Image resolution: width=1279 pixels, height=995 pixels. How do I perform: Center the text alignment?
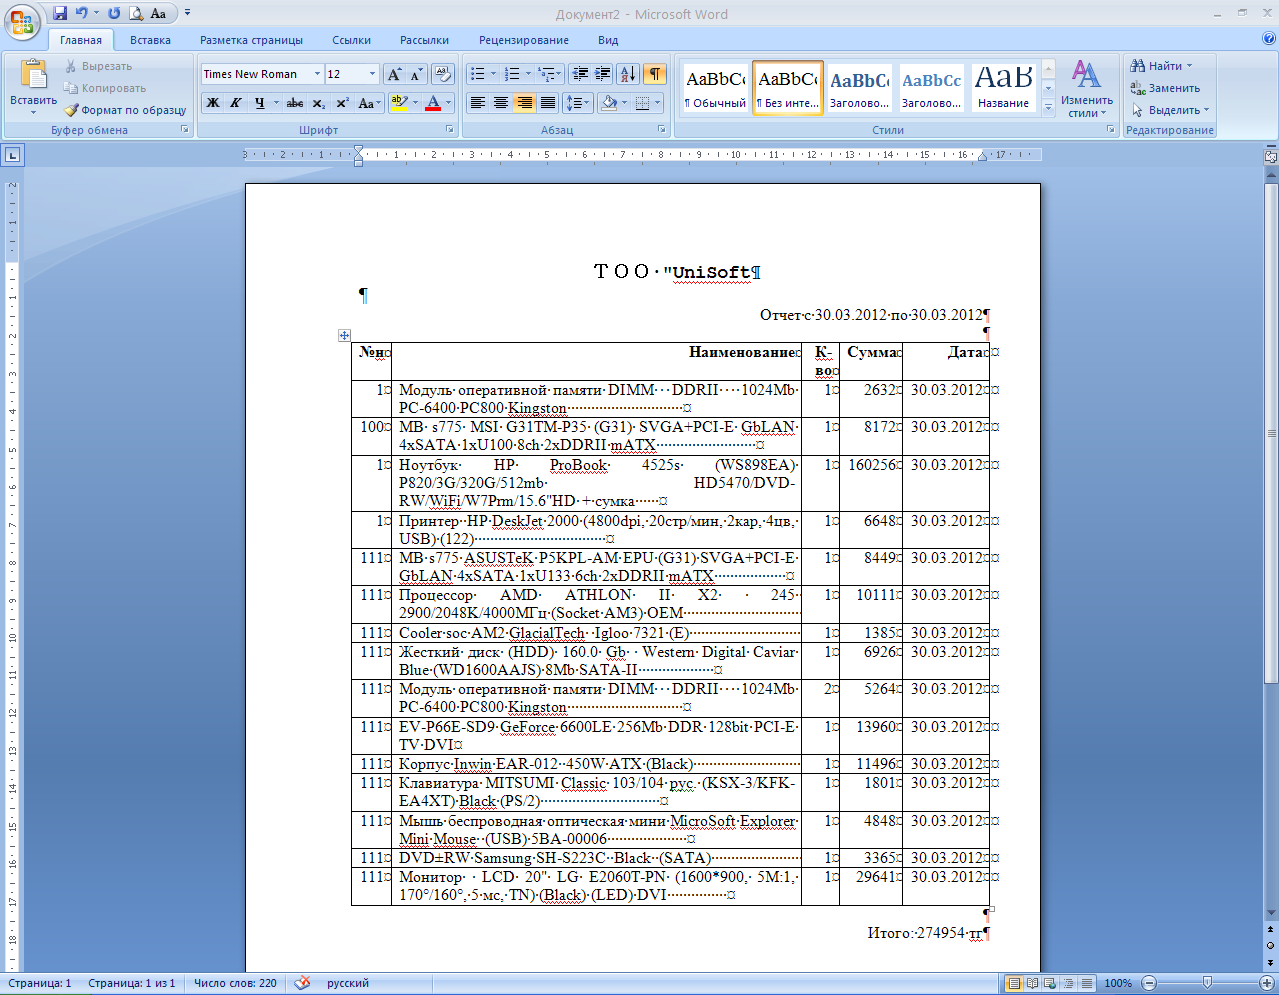click(x=501, y=103)
